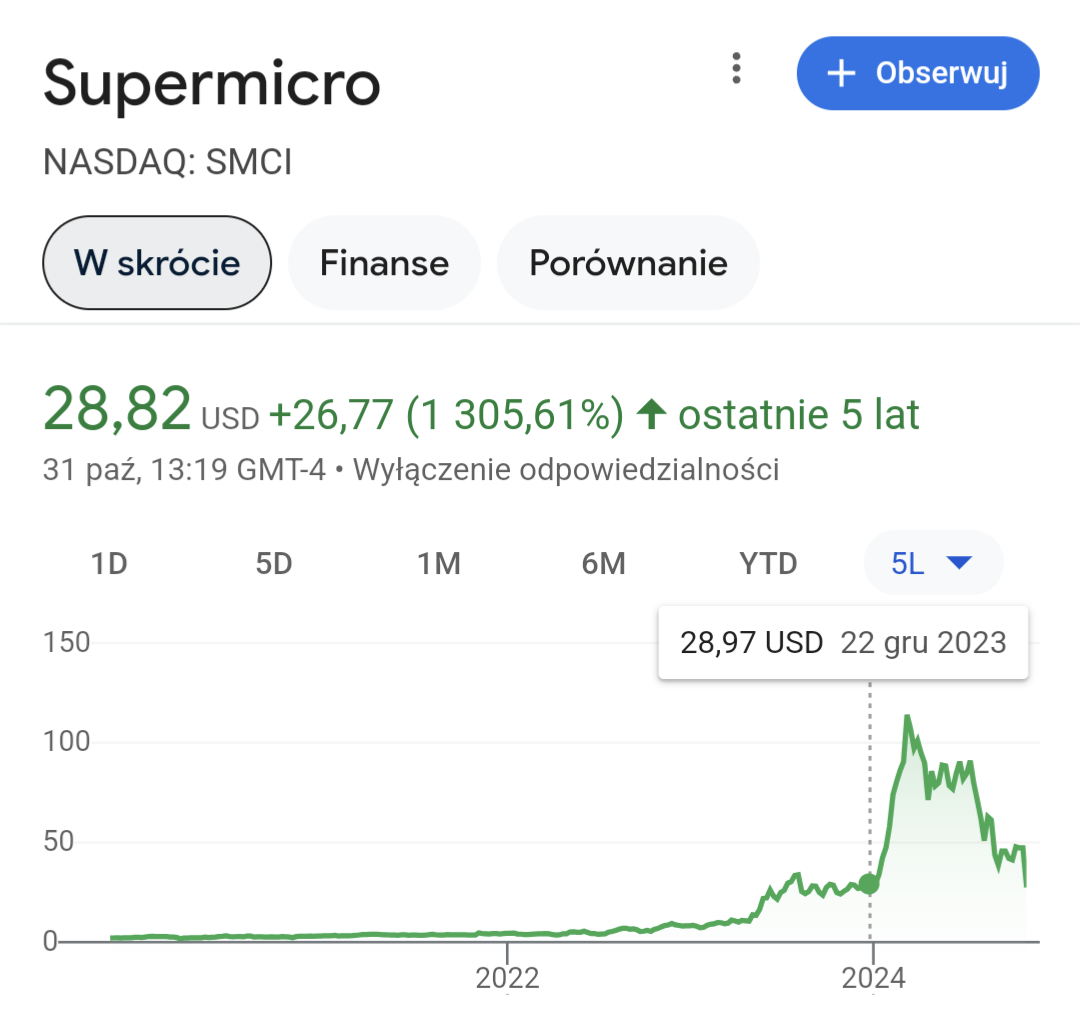Click the plus icon to follow Supermicro

(x=842, y=73)
